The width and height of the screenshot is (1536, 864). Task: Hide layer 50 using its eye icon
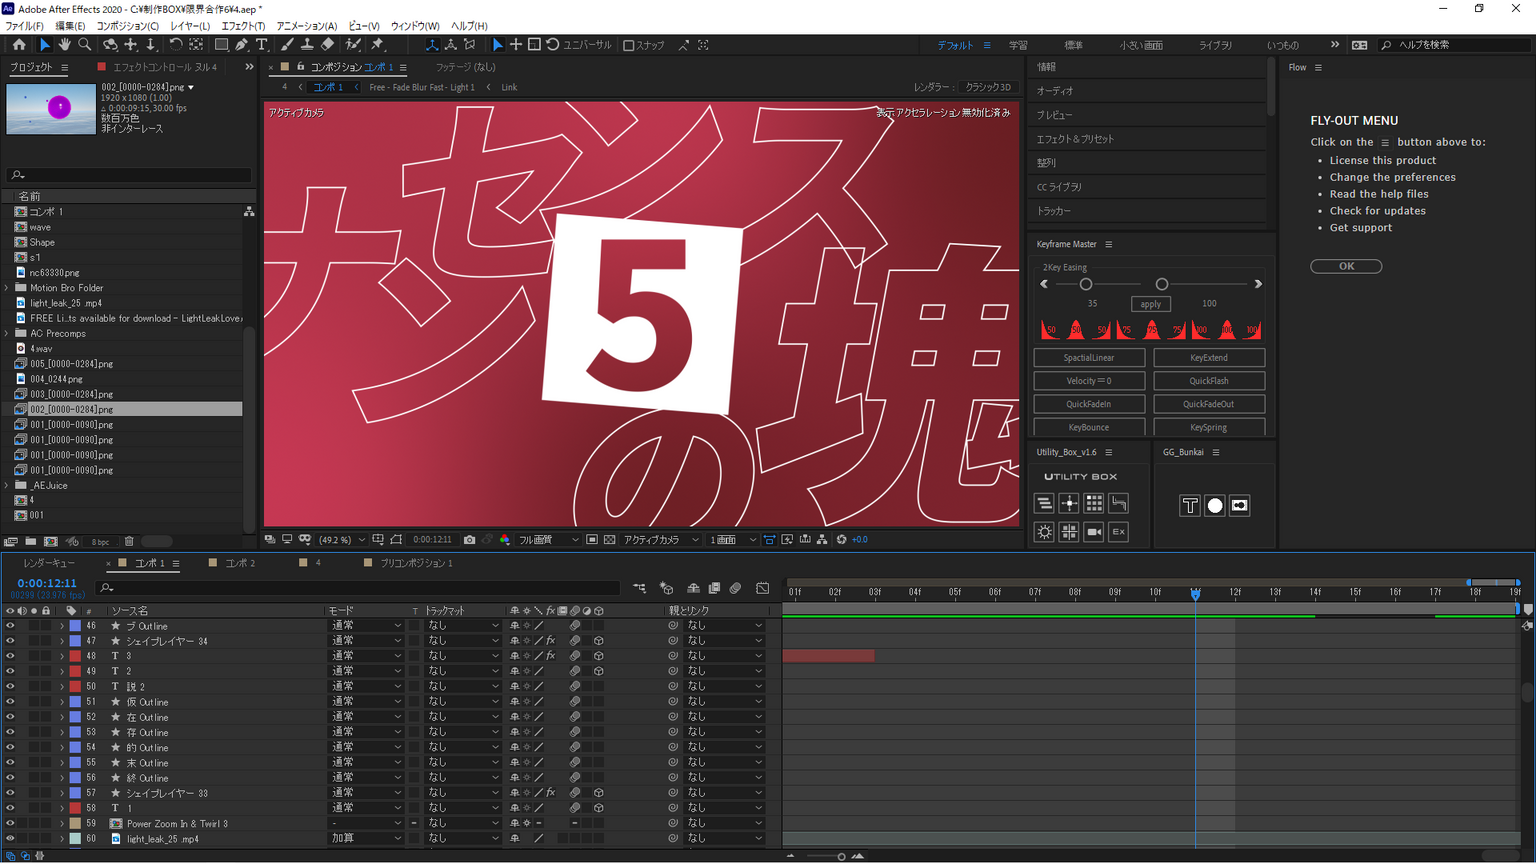10,687
